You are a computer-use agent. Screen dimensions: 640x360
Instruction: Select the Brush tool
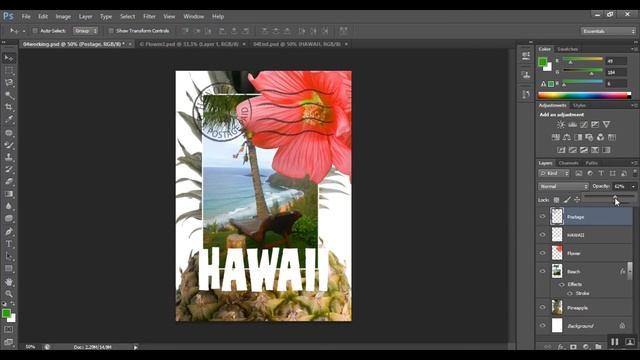pos(9,145)
